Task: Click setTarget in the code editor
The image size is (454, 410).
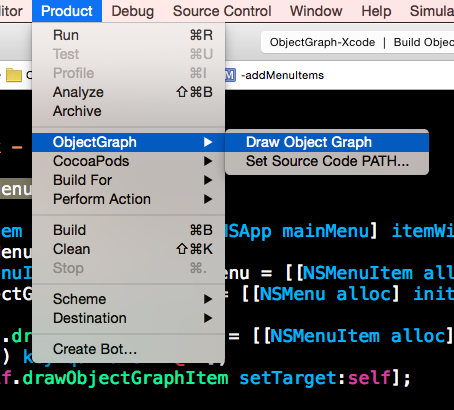Action: click(x=289, y=378)
